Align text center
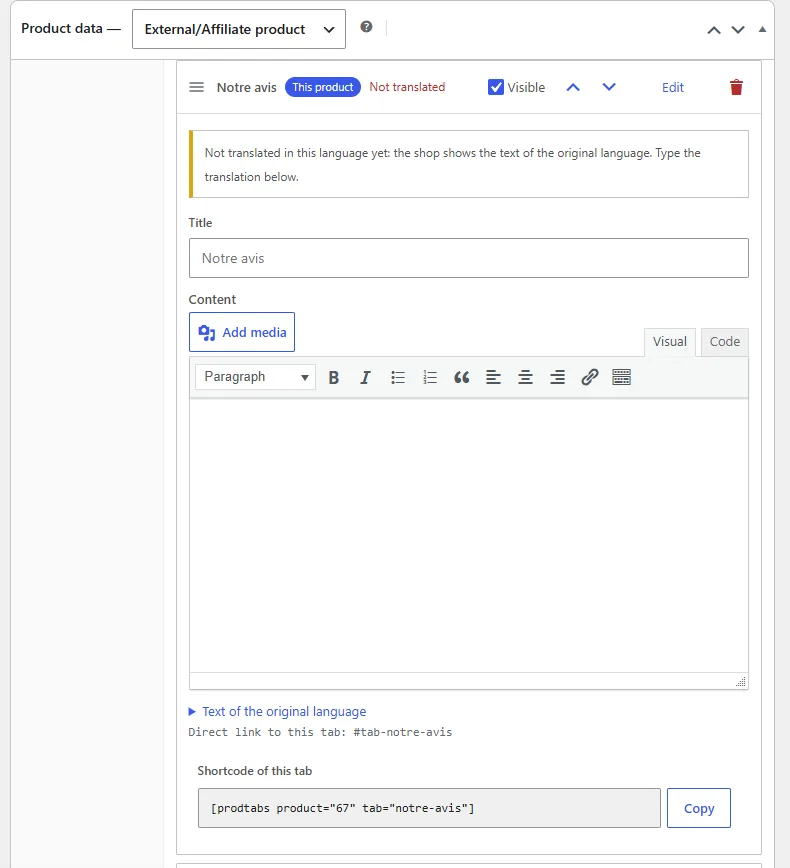 point(525,378)
